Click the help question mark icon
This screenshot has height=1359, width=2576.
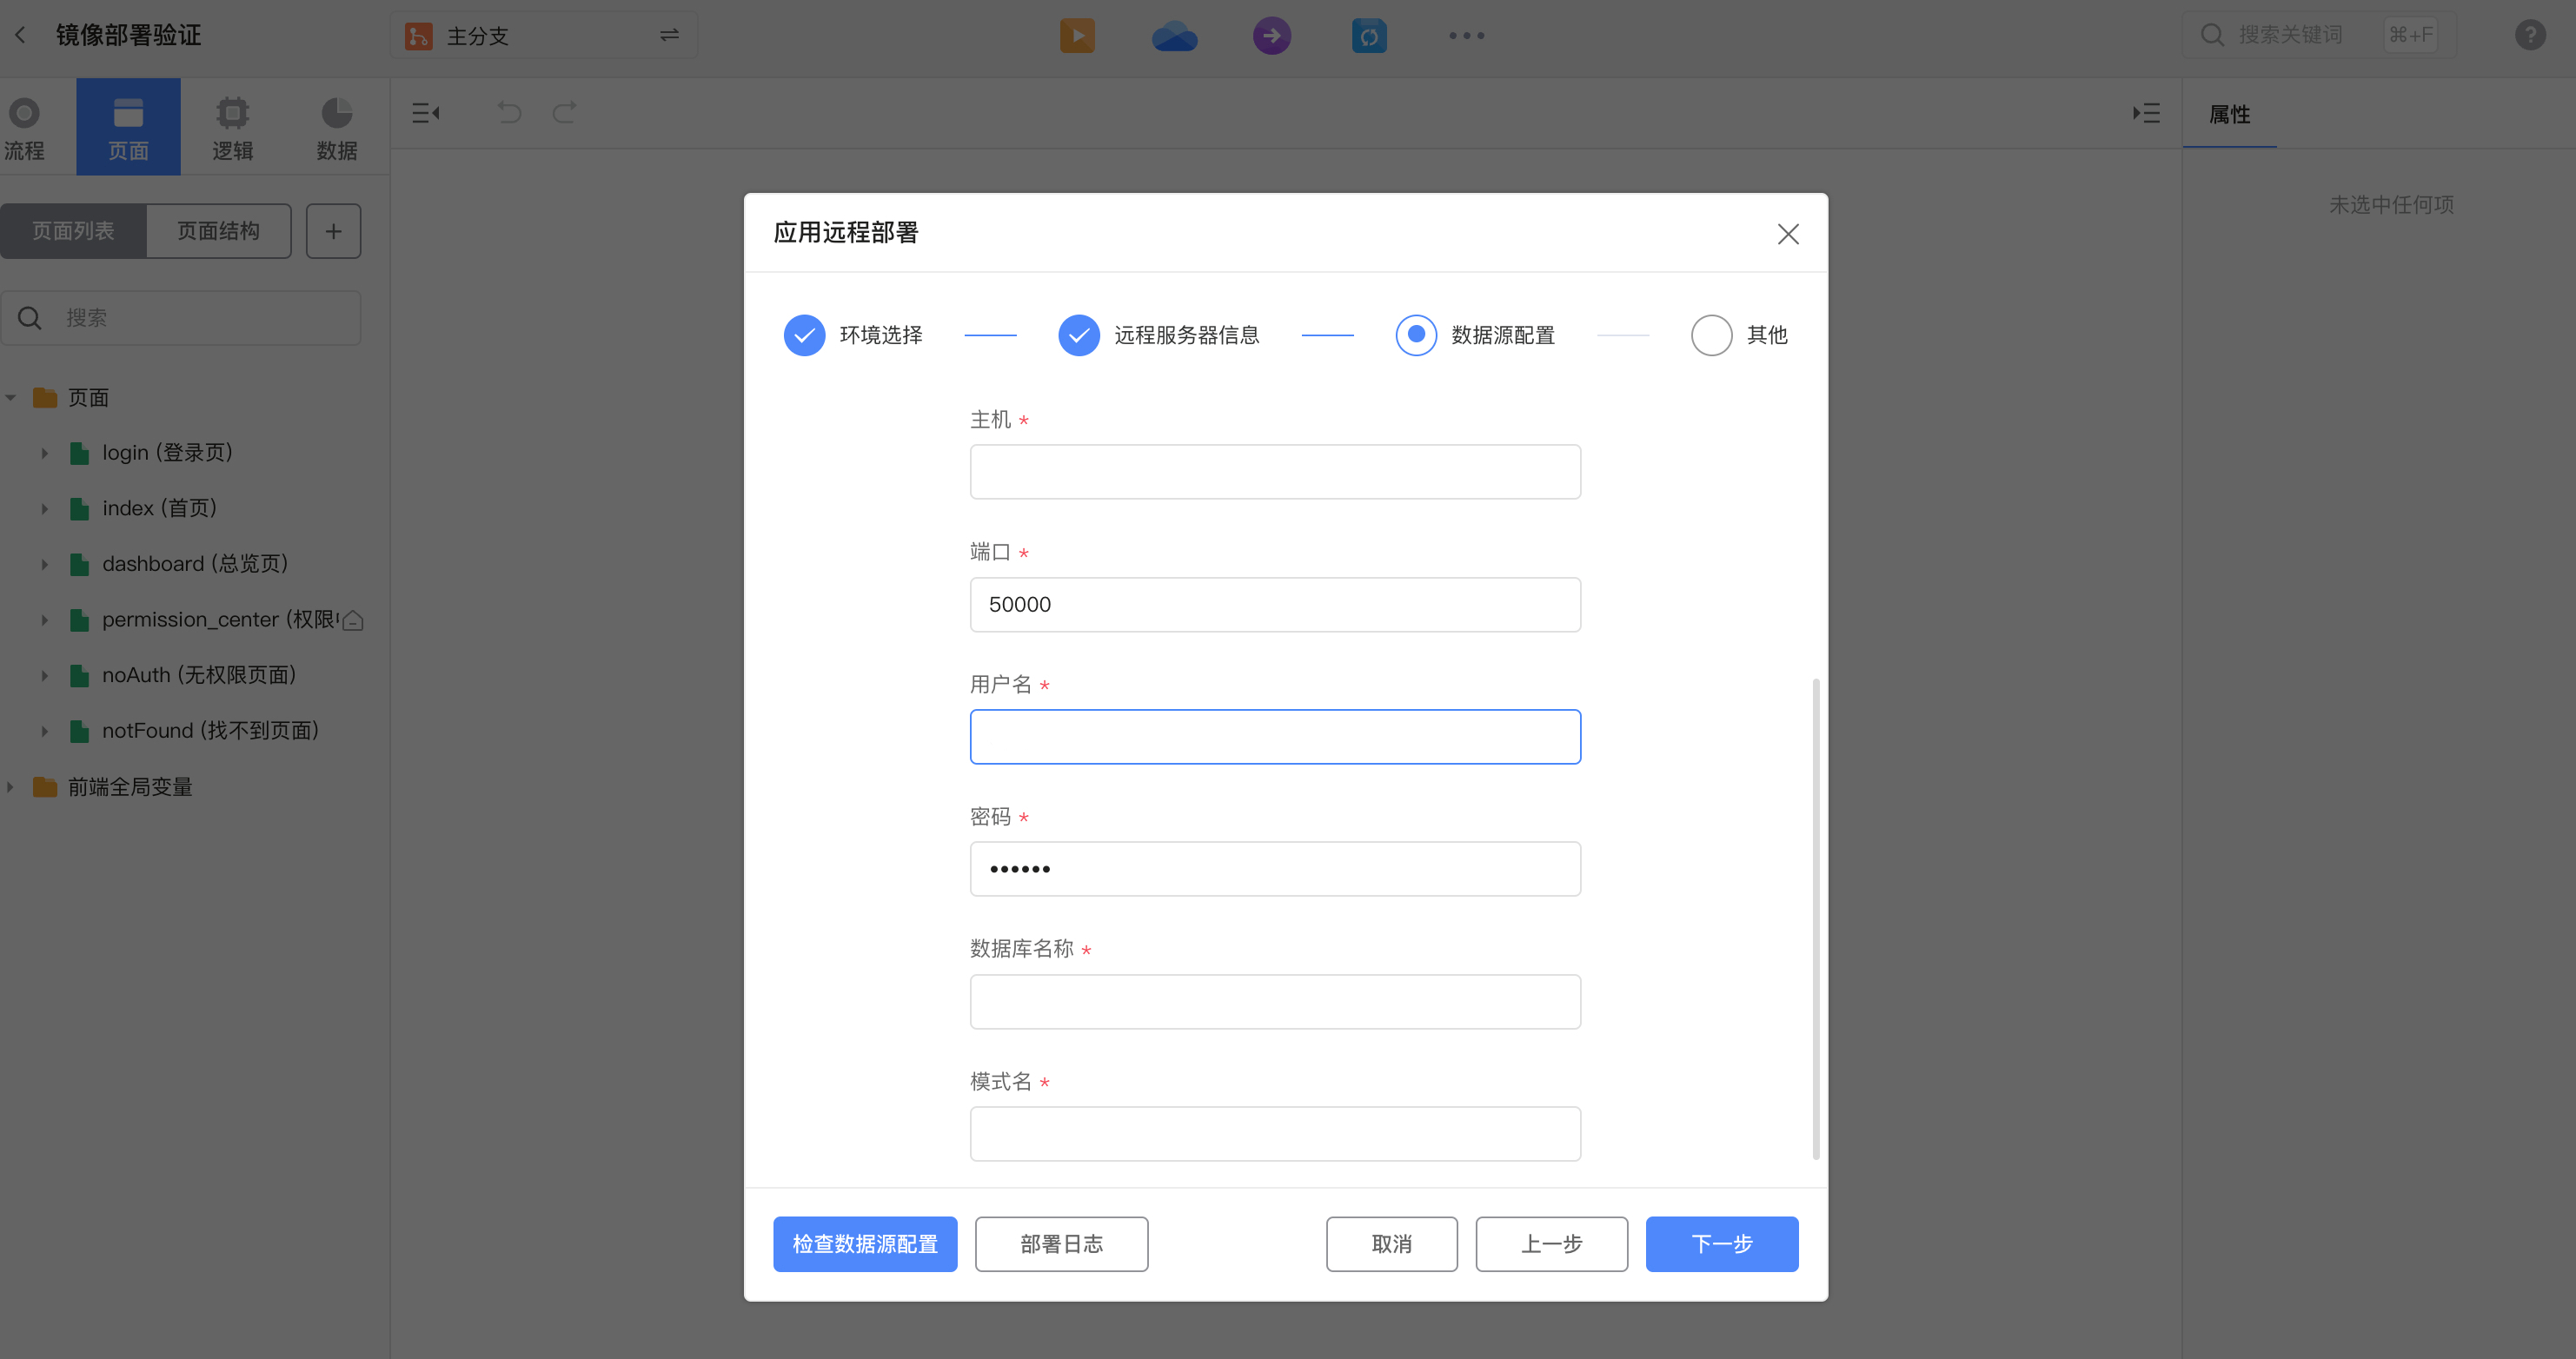point(2530,35)
